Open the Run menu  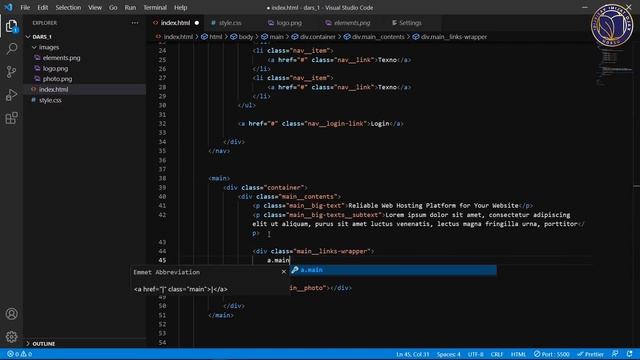point(130,7)
